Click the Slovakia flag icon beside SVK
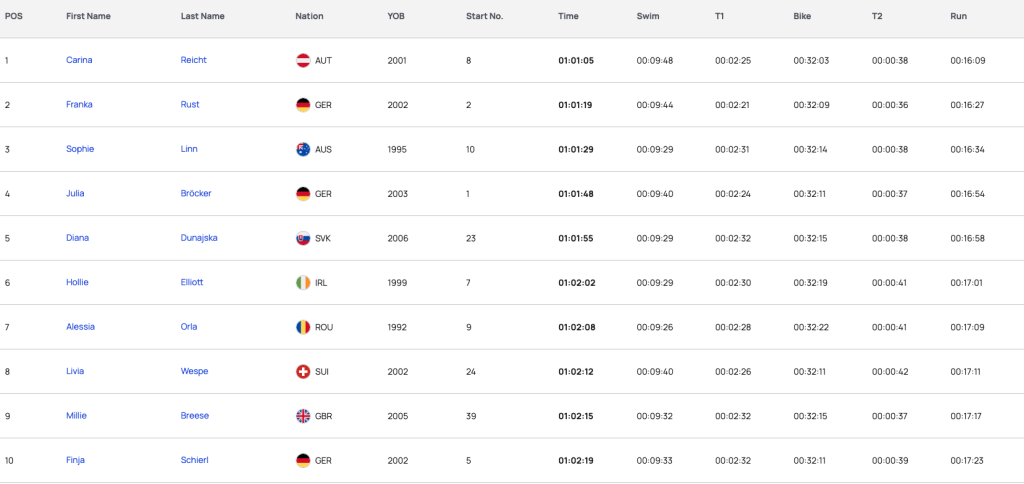 point(303,238)
